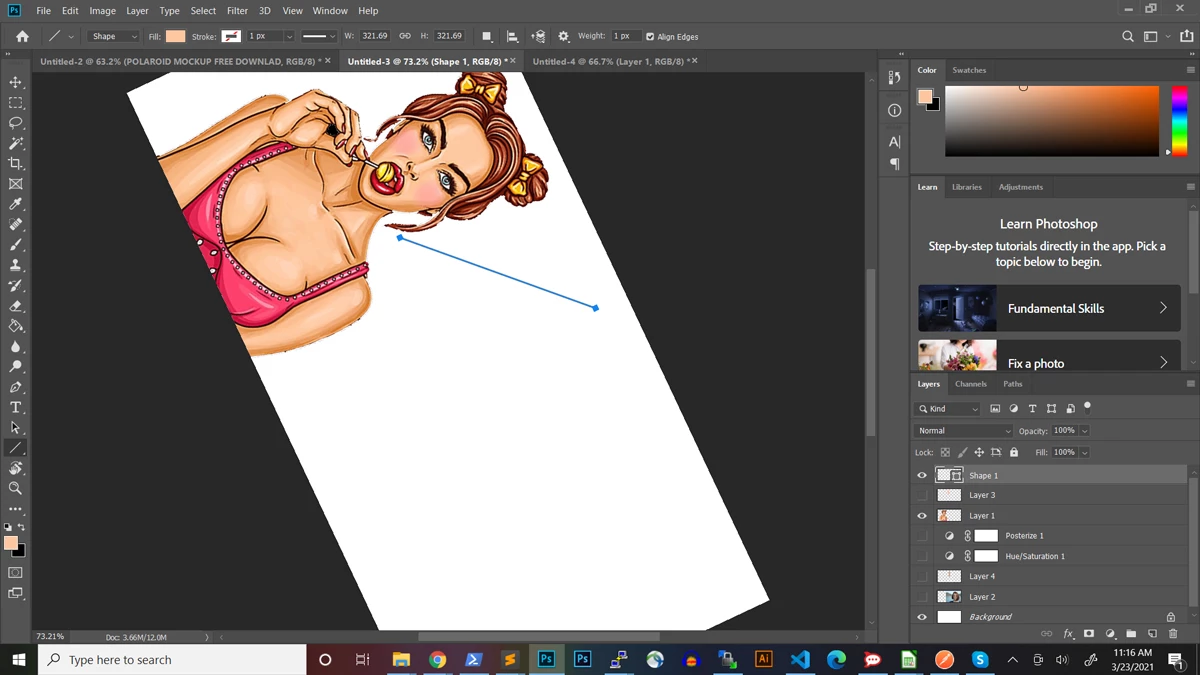Open the stroke width dropdown
The height and width of the screenshot is (675, 1200).
290,37
